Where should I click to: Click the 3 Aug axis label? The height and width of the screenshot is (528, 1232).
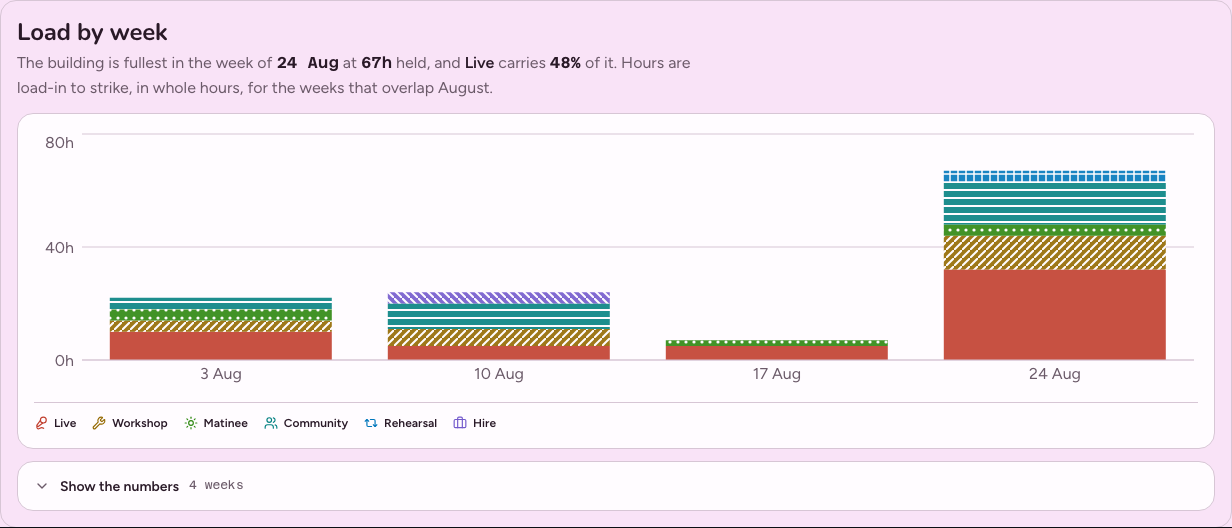(221, 374)
